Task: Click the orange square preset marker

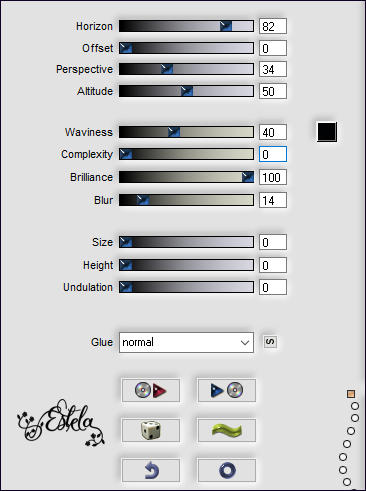Action: tap(351, 394)
